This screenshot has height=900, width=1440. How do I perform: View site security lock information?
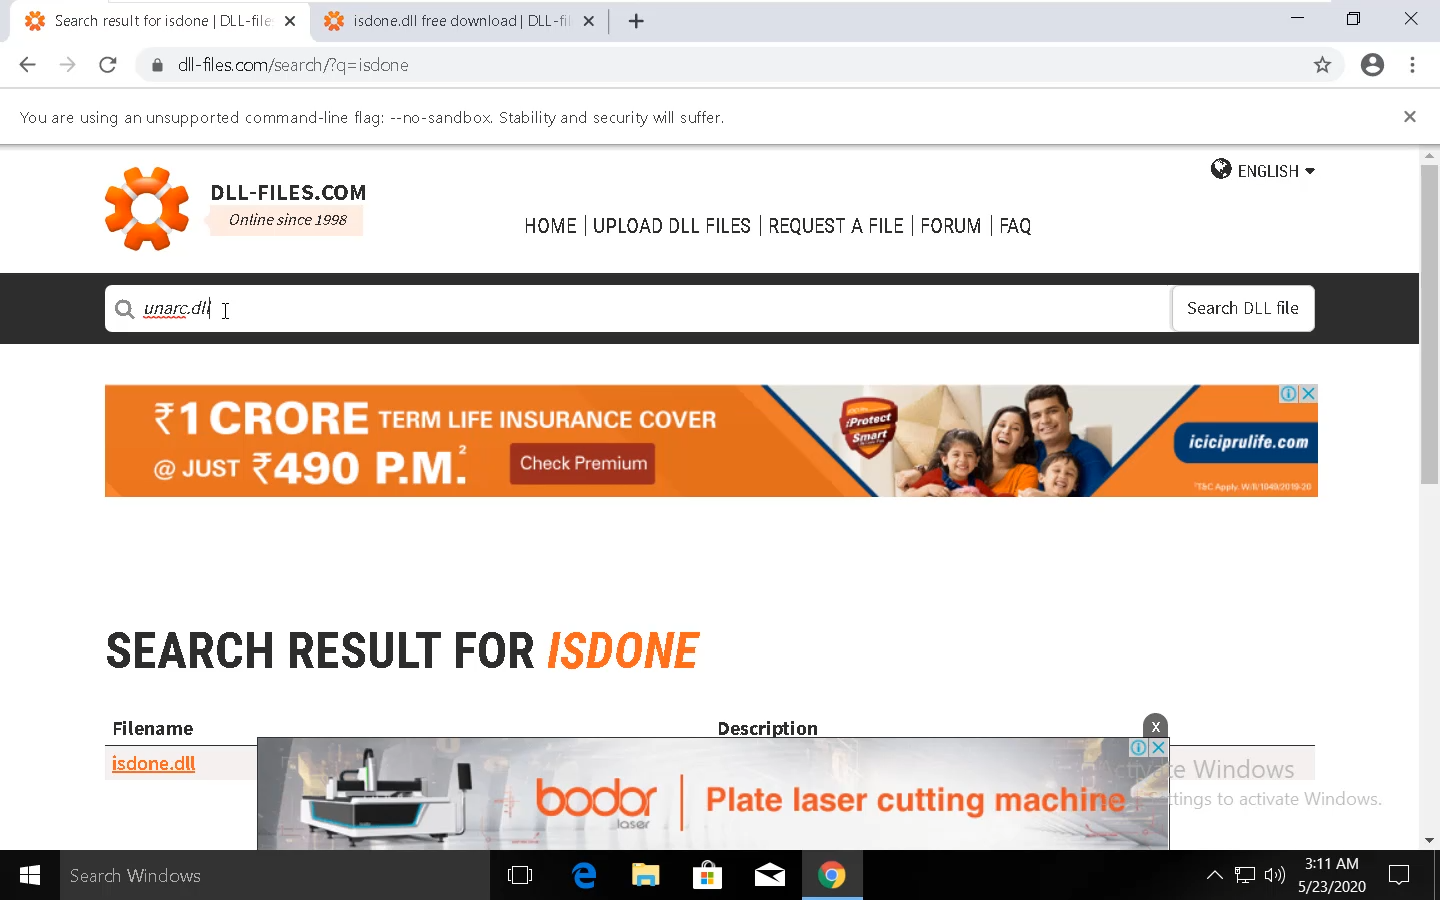(x=157, y=65)
